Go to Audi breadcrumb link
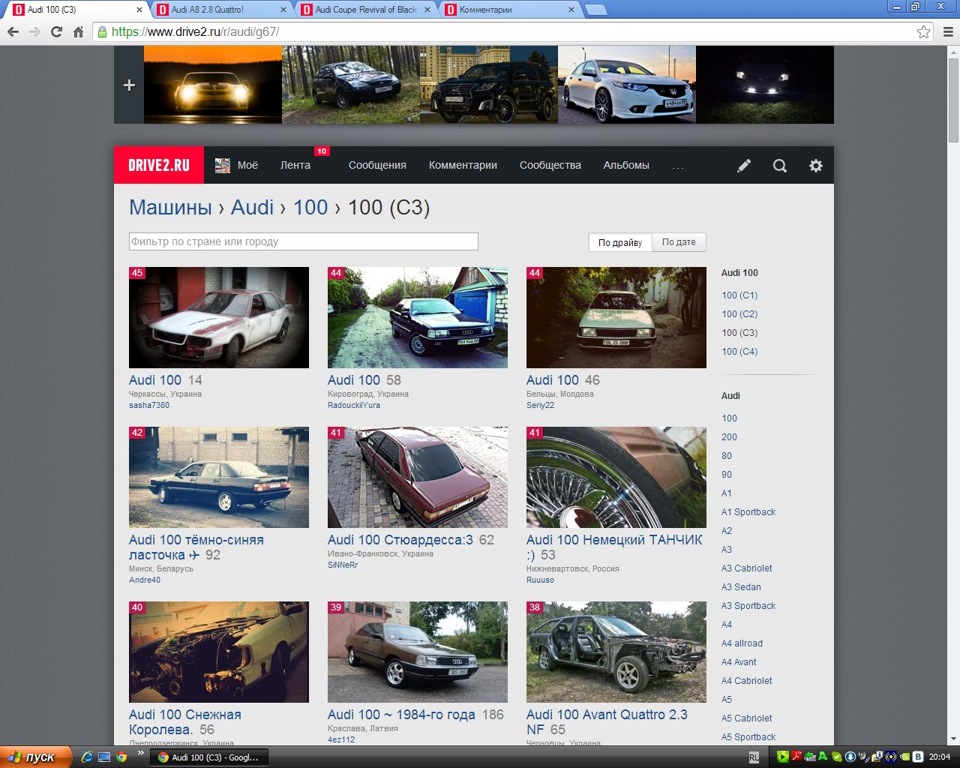This screenshot has height=768, width=960. click(252, 208)
